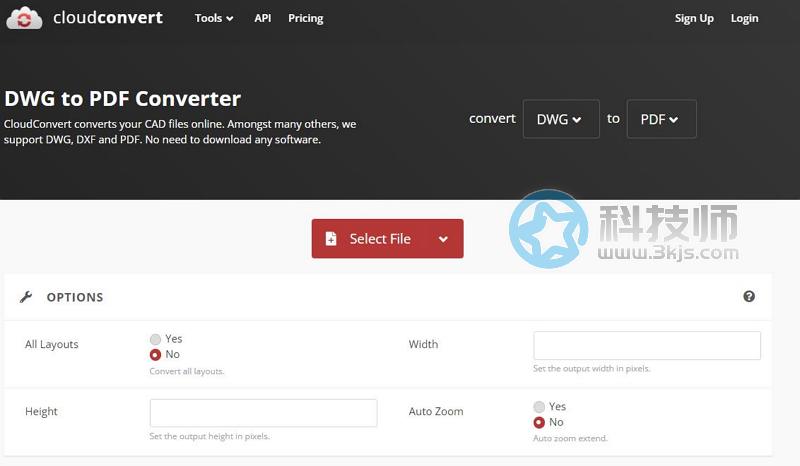This screenshot has height=466, width=800.
Task: Expand the Select File source arrow
Action: (x=443, y=239)
